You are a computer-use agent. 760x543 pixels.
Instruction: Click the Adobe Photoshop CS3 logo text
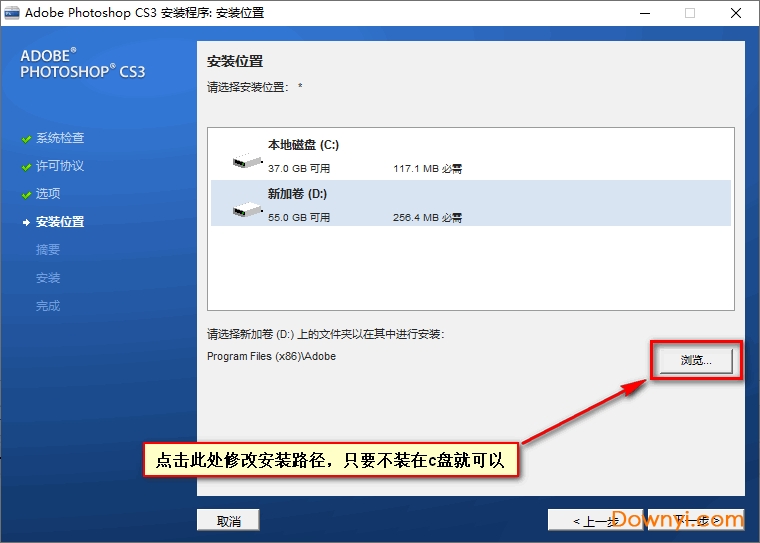pyautogui.click(x=82, y=64)
